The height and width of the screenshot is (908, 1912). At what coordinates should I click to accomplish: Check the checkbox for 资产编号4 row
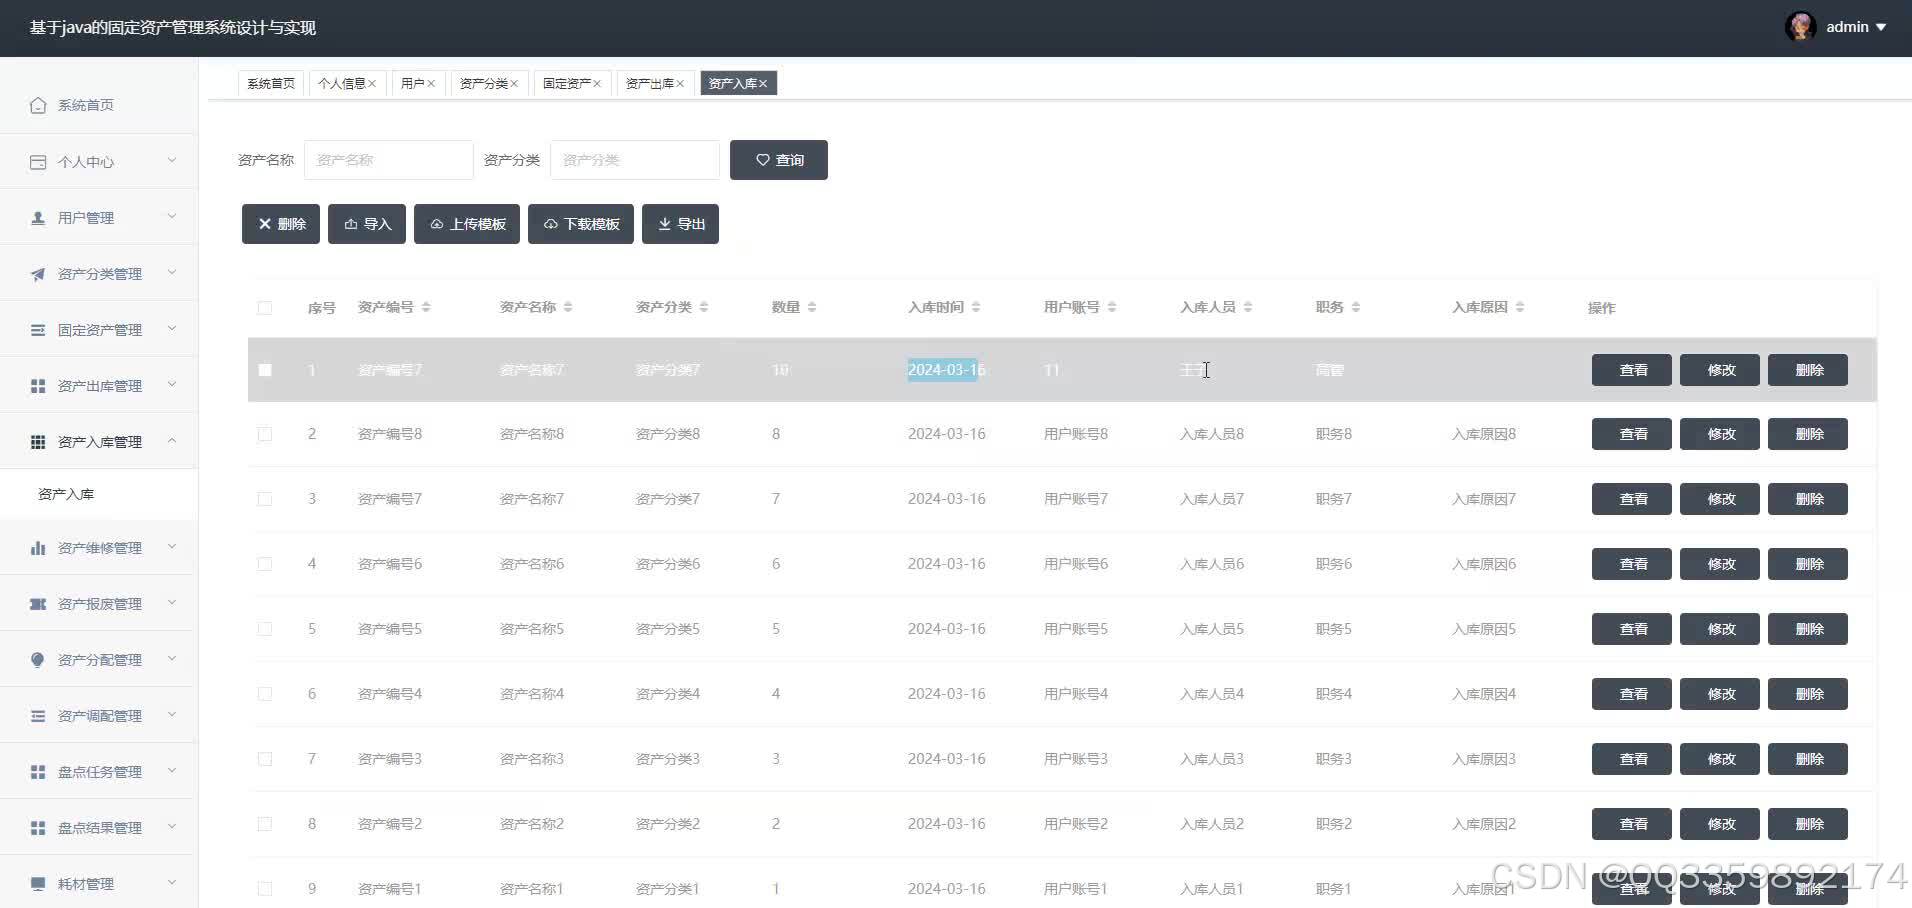click(x=265, y=694)
